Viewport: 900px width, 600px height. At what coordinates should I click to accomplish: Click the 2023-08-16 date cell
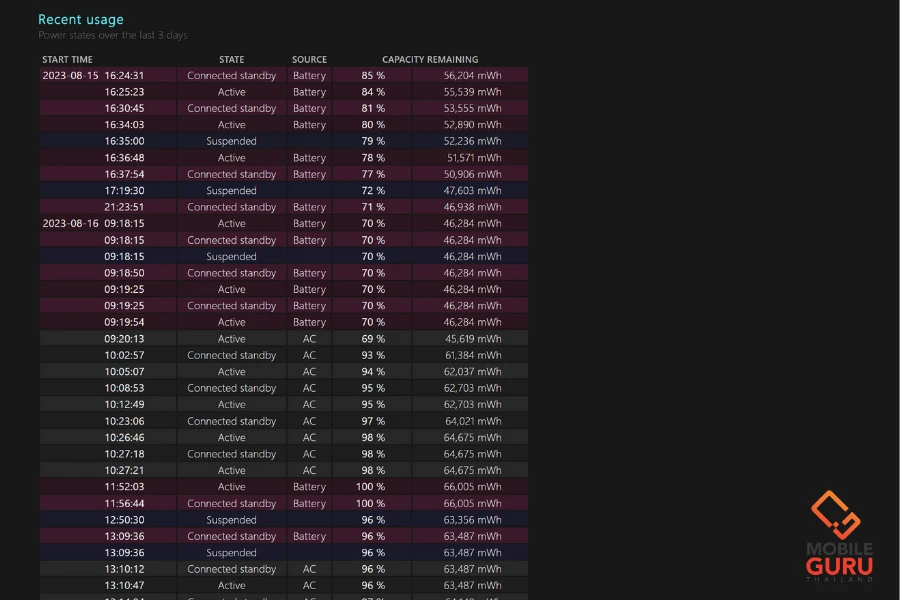[69, 224]
